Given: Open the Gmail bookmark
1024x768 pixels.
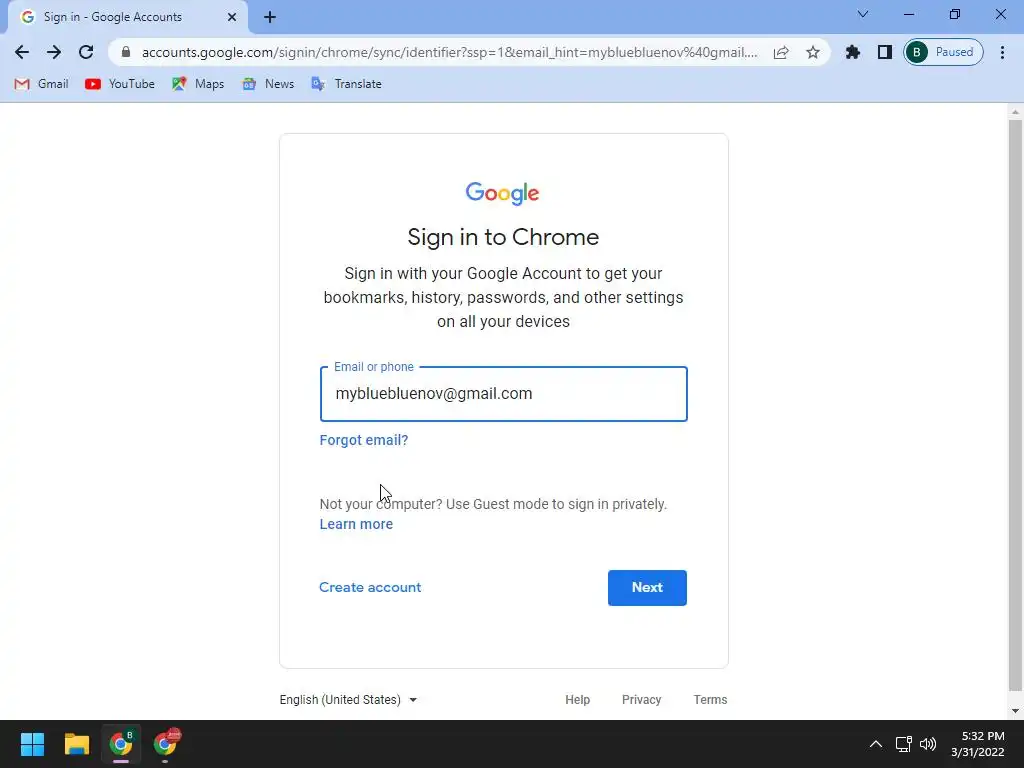Looking at the screenshot, I should (41, 84).
